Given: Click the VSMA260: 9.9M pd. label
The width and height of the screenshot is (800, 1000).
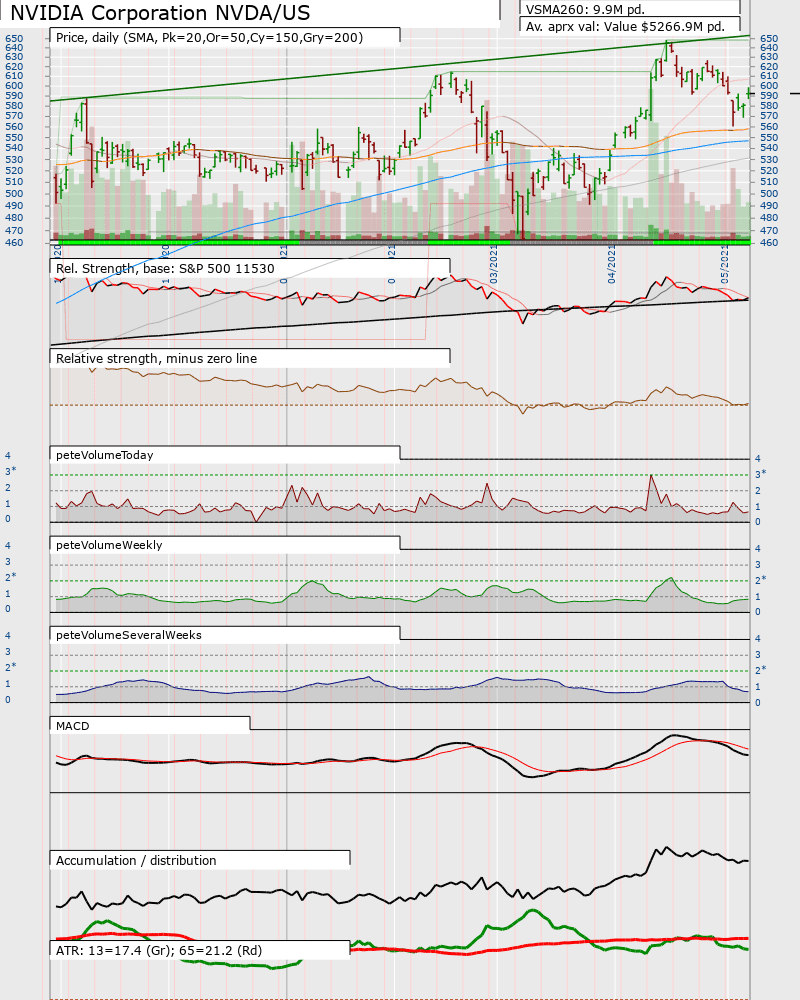Looking at the screenshot, I should 585,10.
